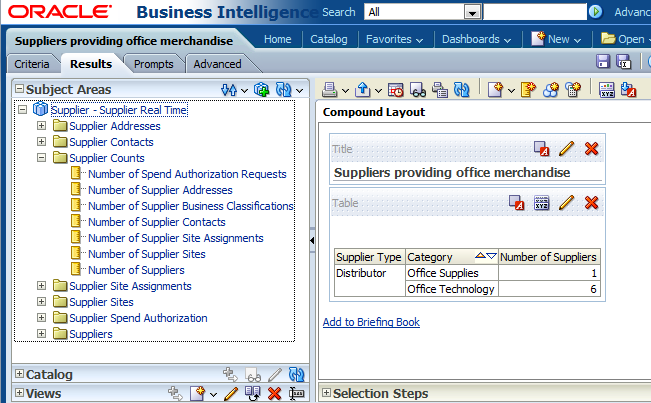Remove the Title view with red X
This screenshot has width=651, height=403.
tap(591, 149)
